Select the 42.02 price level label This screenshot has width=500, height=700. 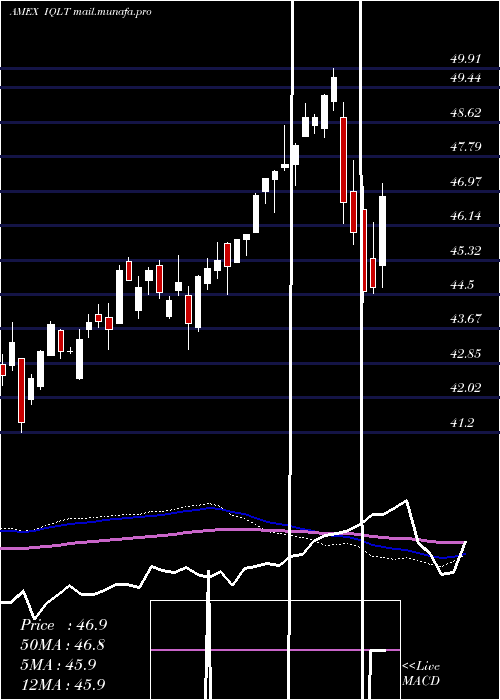coord(466,388)
